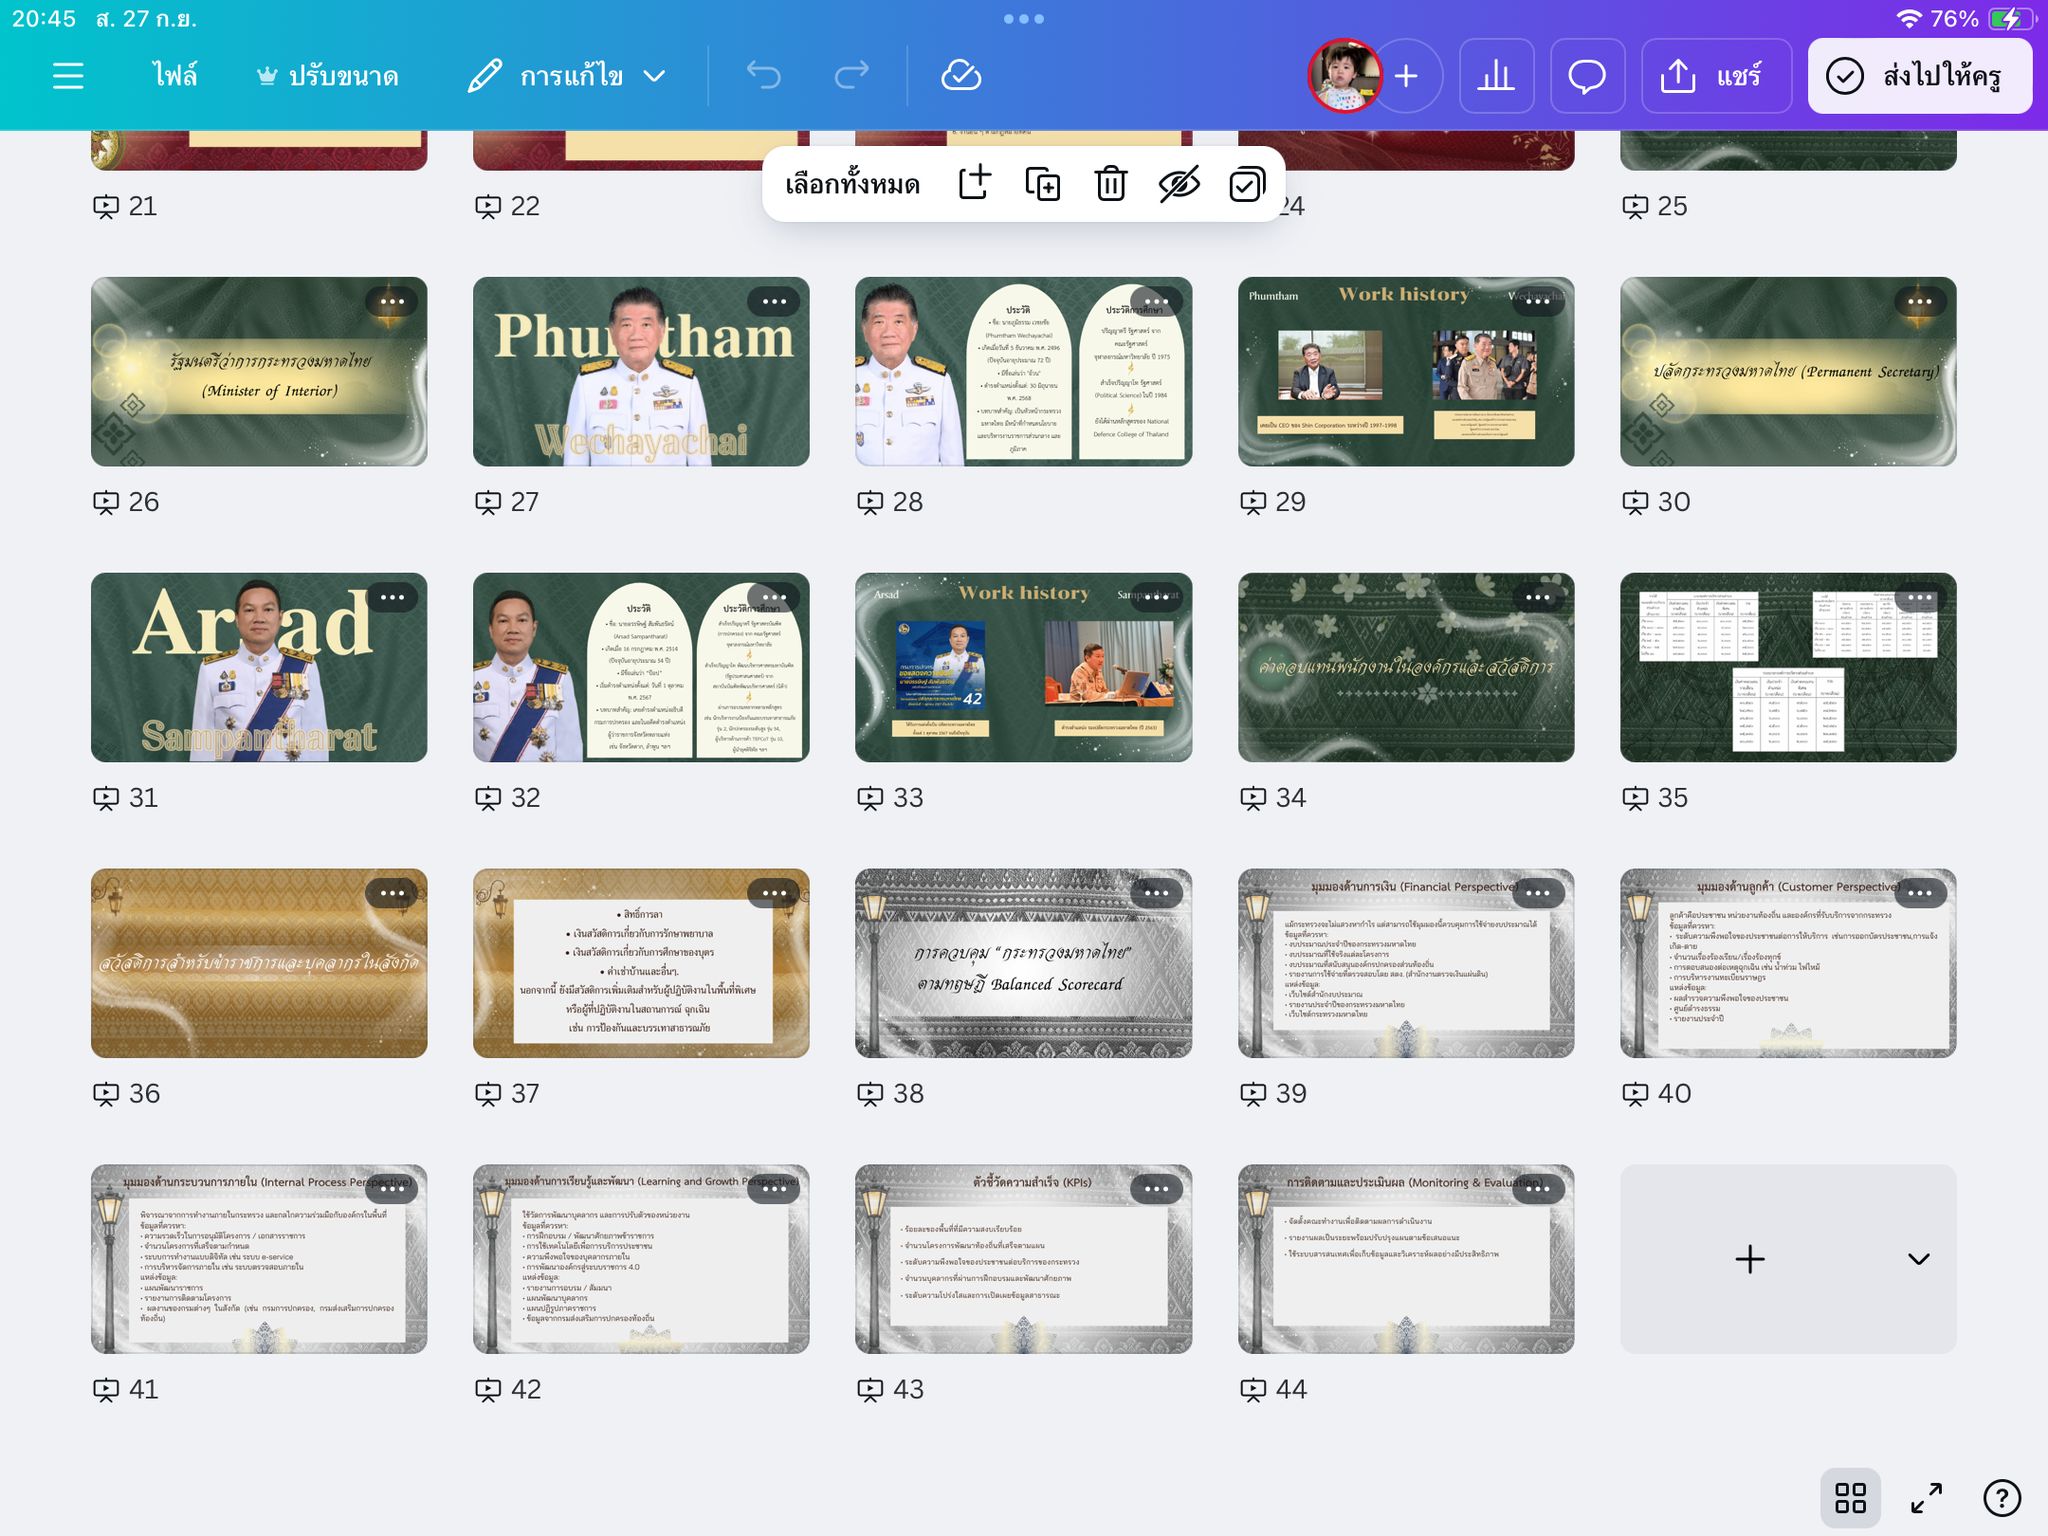Open three-dot menu on slide 27
This screenshot has height=1536, width=2048.
click(774, 301)
